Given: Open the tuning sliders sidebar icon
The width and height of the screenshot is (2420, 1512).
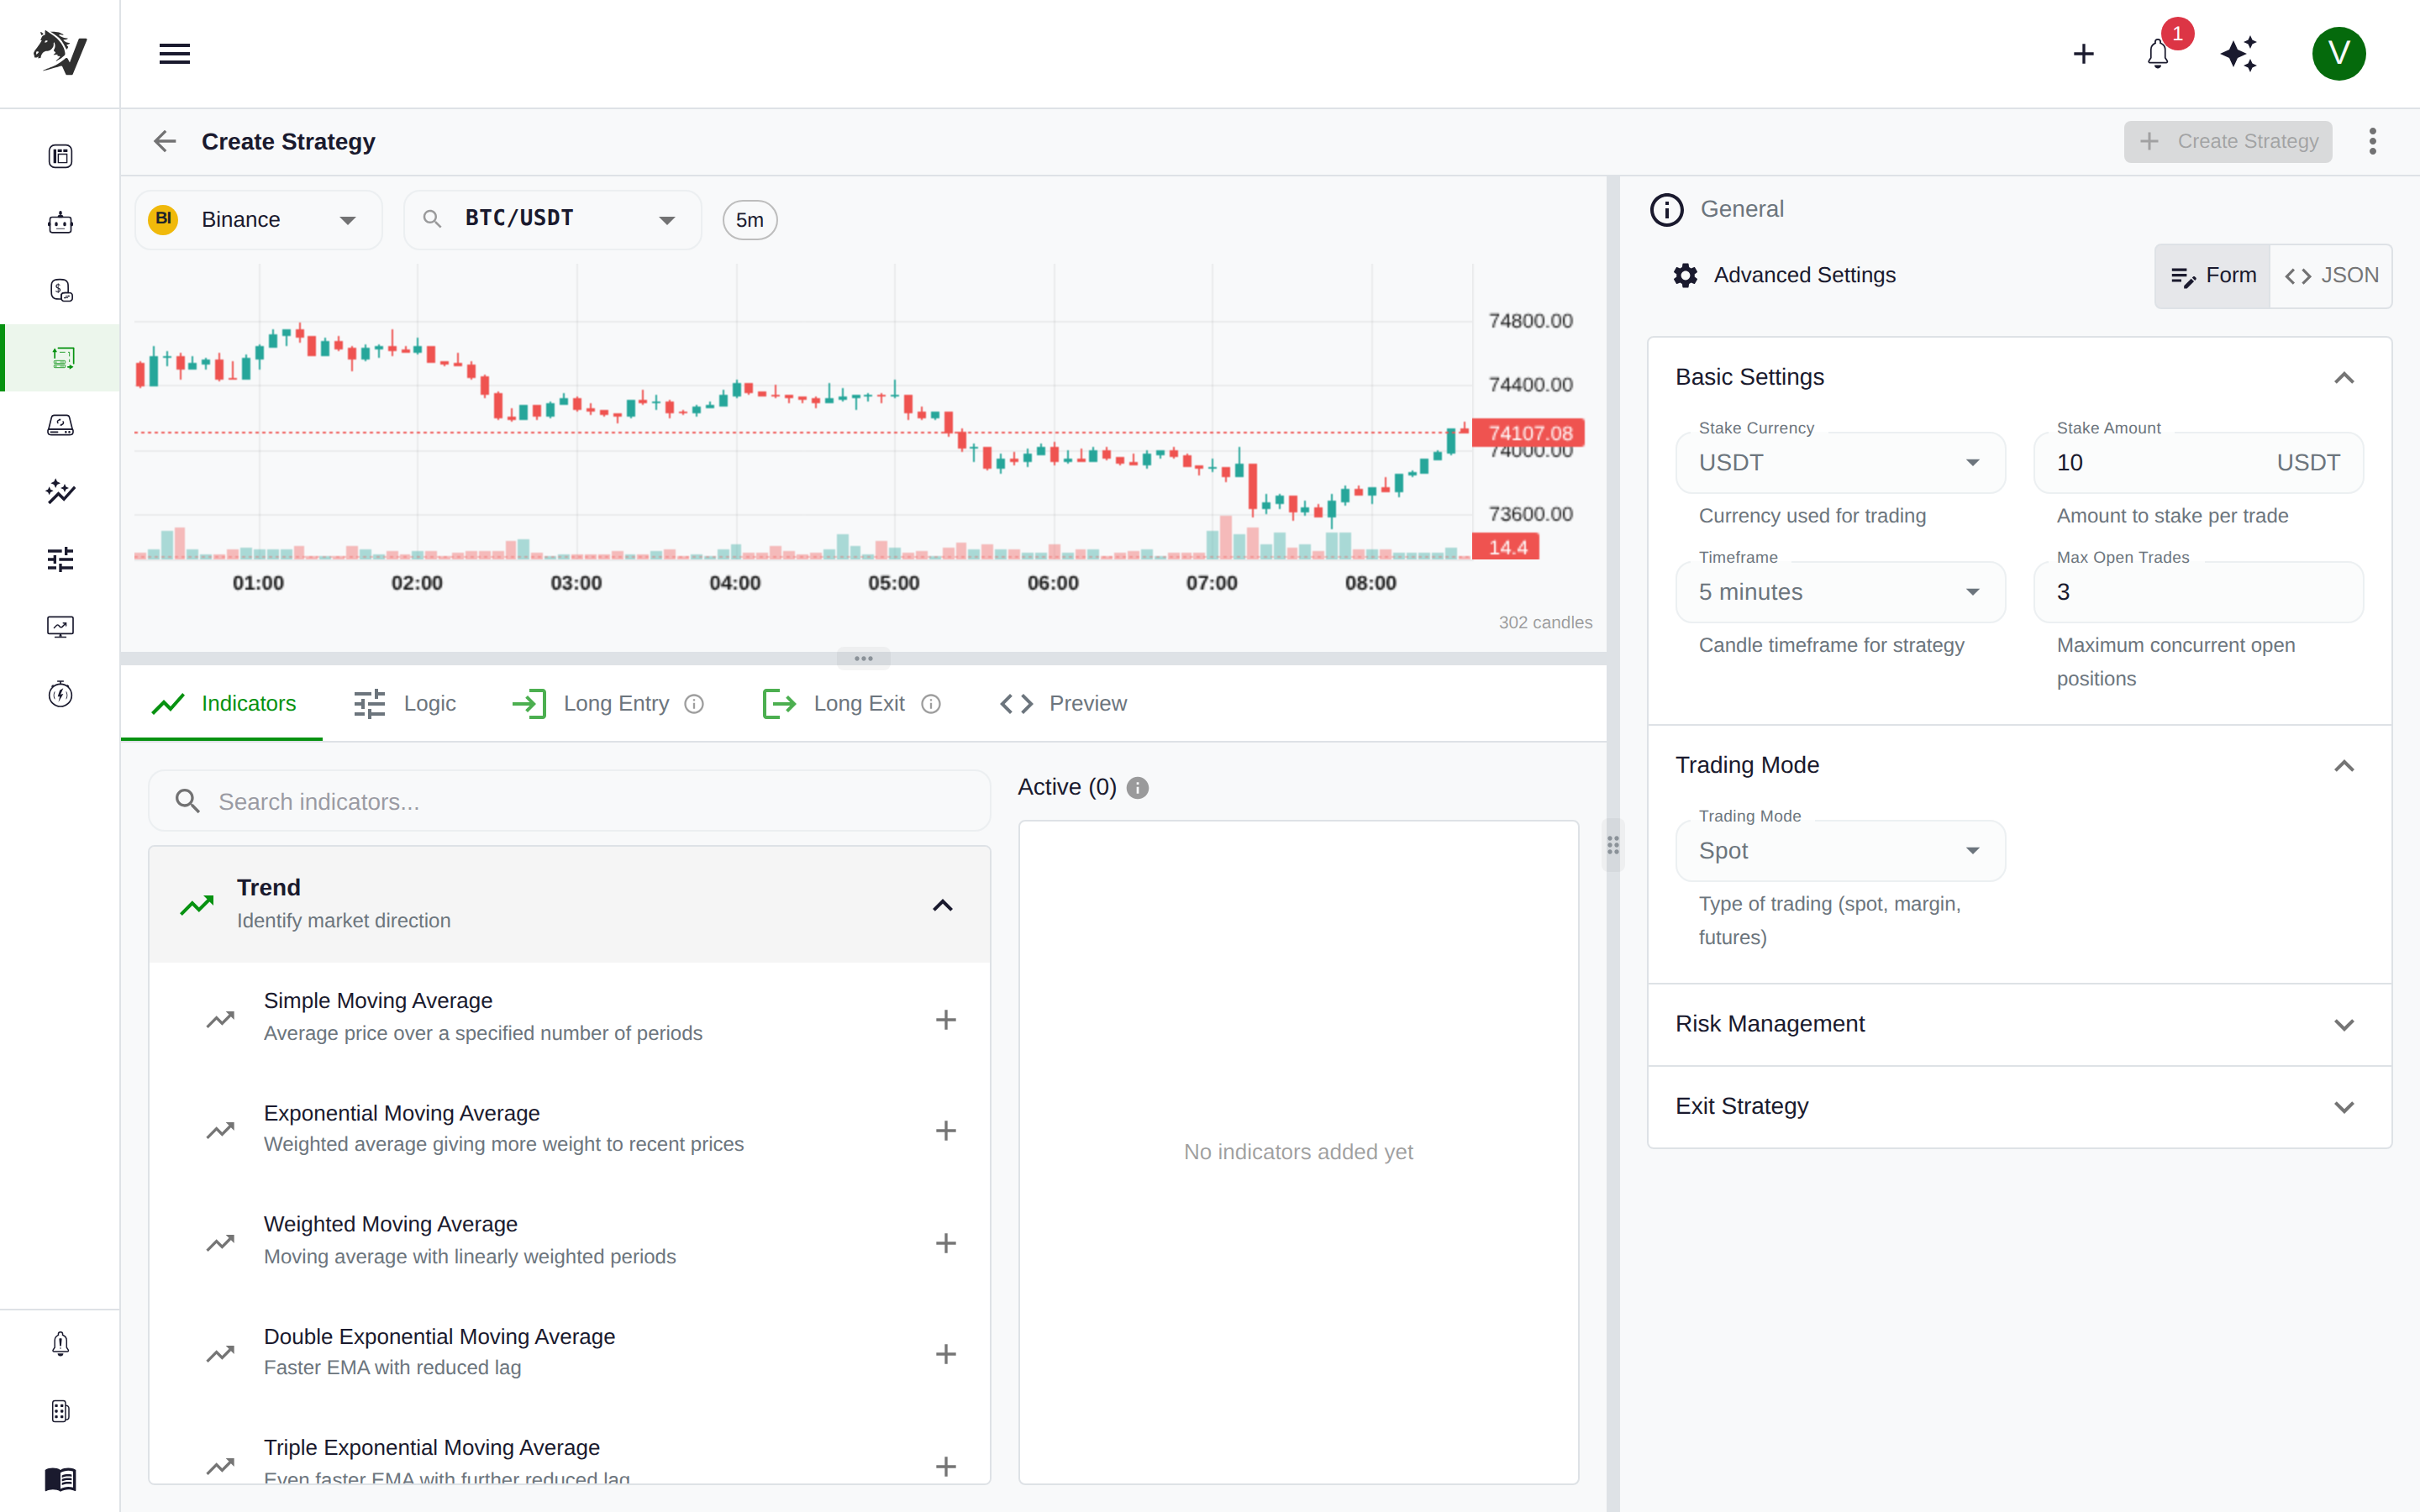Looking at the screenshot, I should click(x=60, y=559).
